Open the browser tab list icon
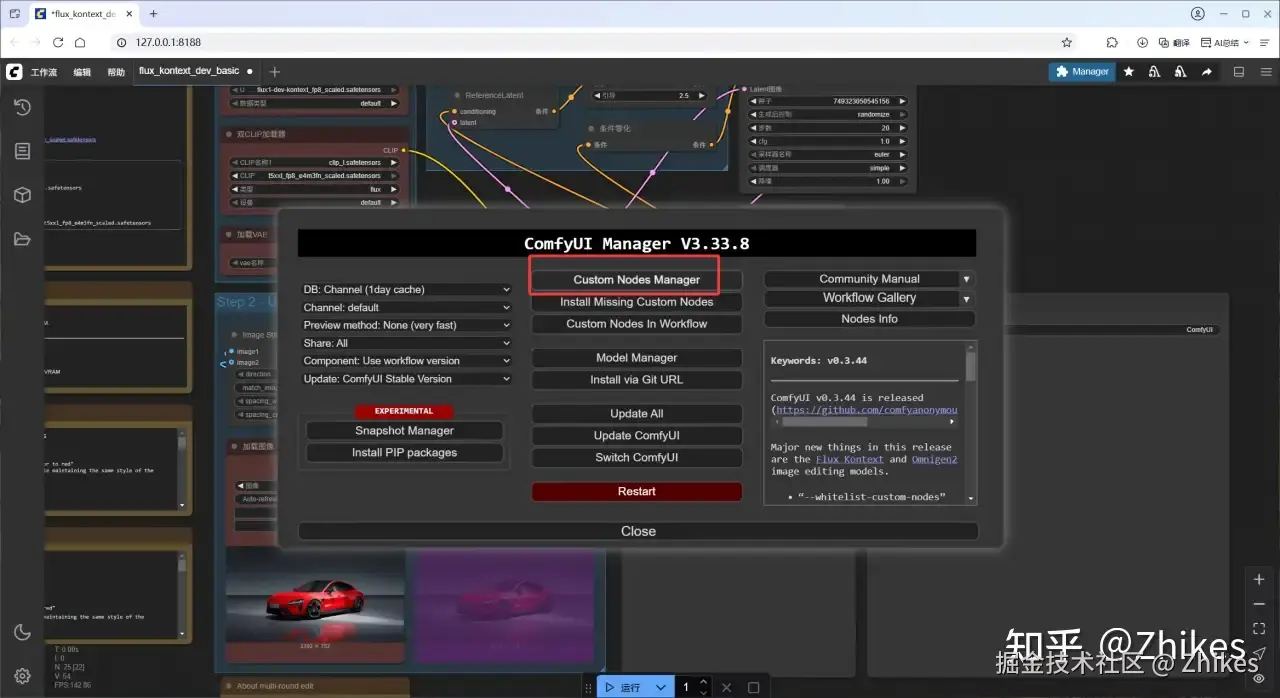The width and height of the screenshot is (1280, 698). (15, 14)
